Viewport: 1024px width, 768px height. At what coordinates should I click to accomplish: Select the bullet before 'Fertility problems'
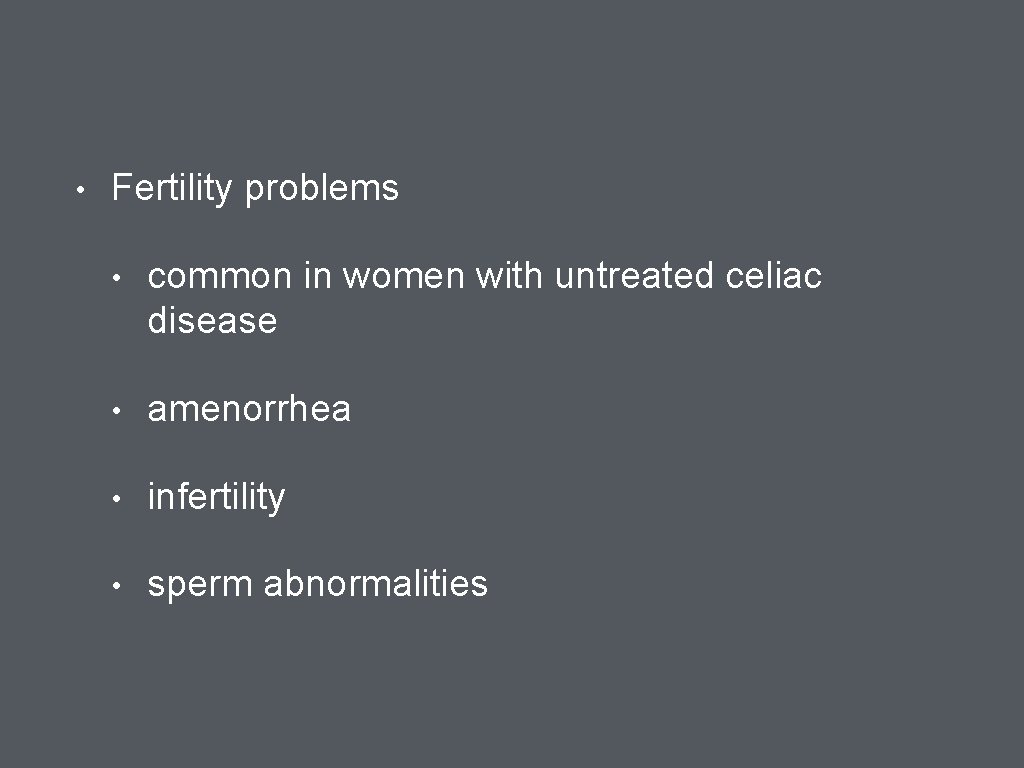[80, 190]
